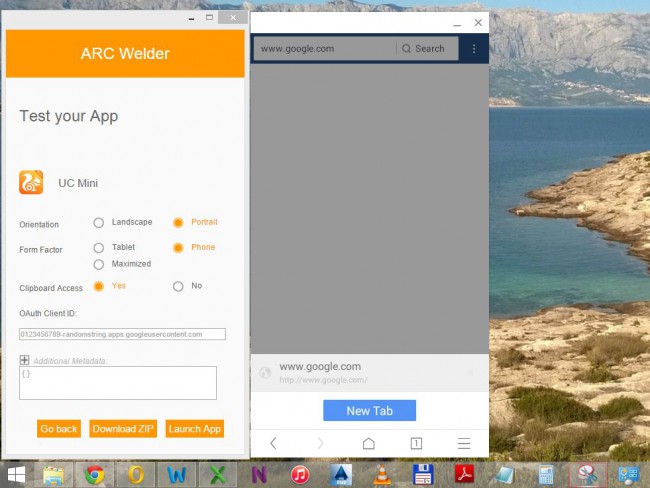Expand Additional Metadata with the plus icon
The height and width of the screenshot is (488, 650).
[x=24, y=359]
